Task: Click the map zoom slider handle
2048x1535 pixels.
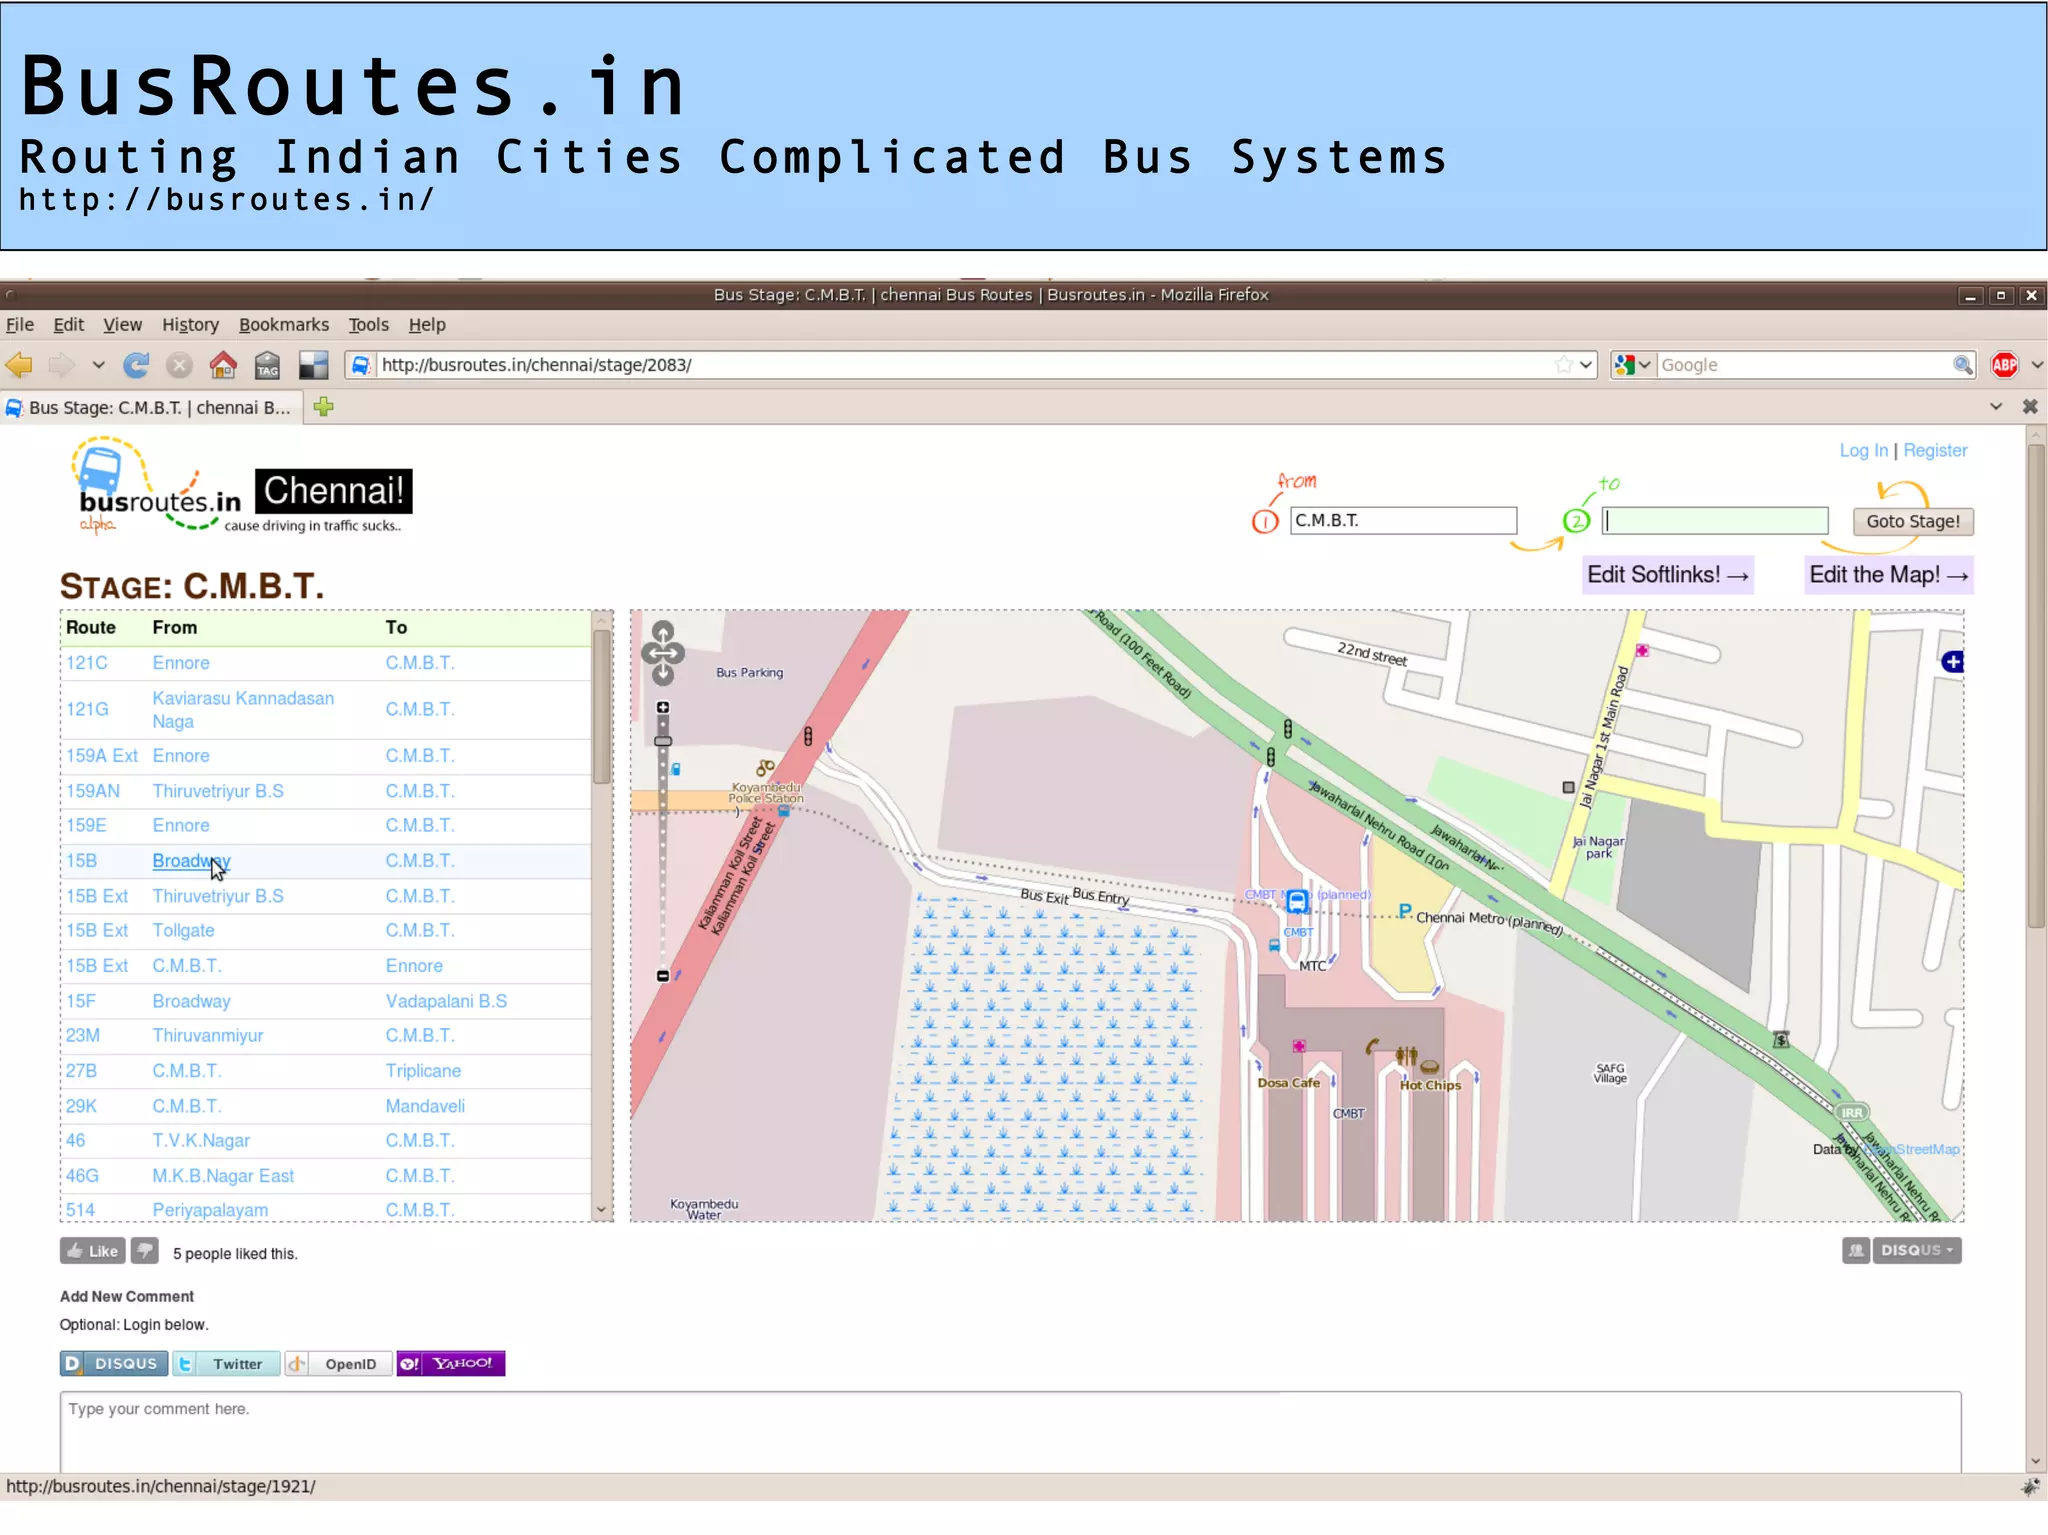Action: click(x=663, y=741)
